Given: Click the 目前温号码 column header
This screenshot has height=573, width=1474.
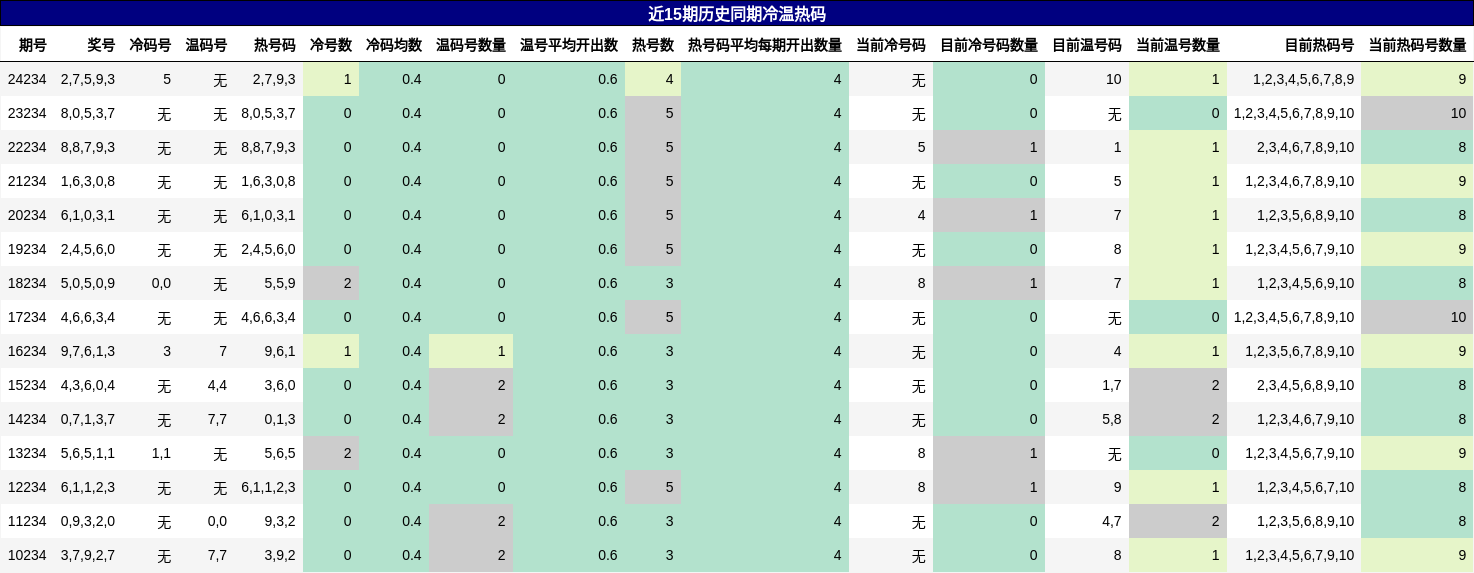Looking at the screenshot, I should (1086, 45).
